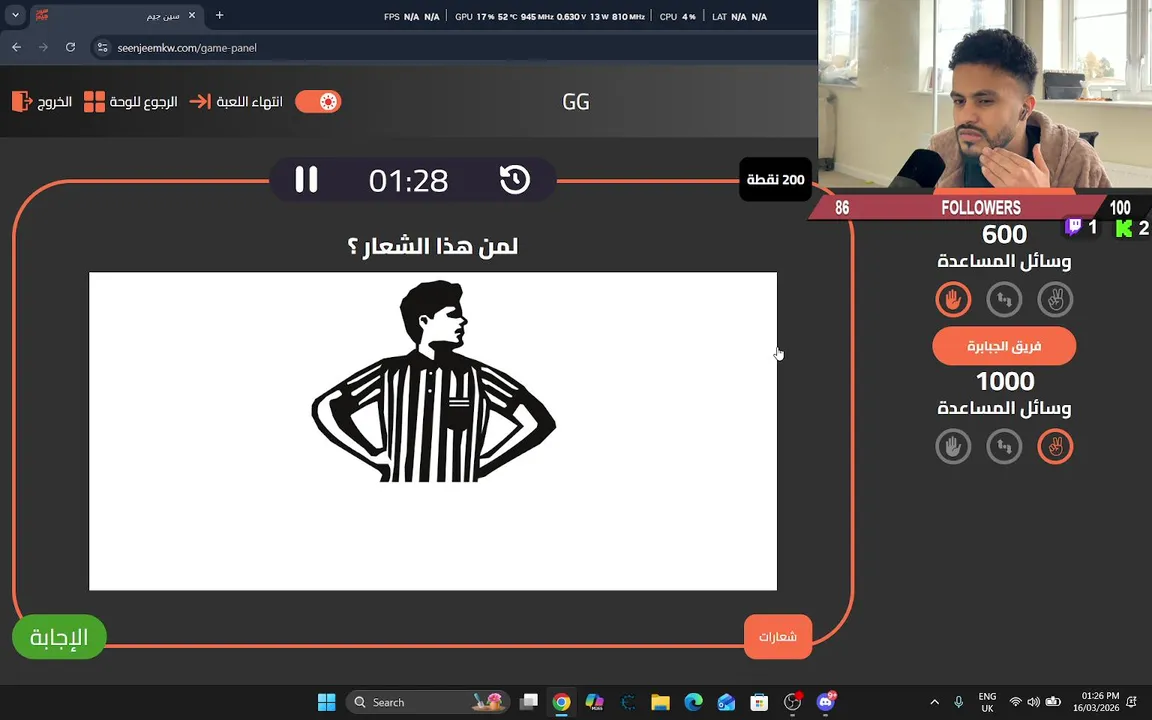The width and height of the screenshot is (1152, 720).
Task: Open Discord from the taskbar
Action: click(x=826, y=702)
